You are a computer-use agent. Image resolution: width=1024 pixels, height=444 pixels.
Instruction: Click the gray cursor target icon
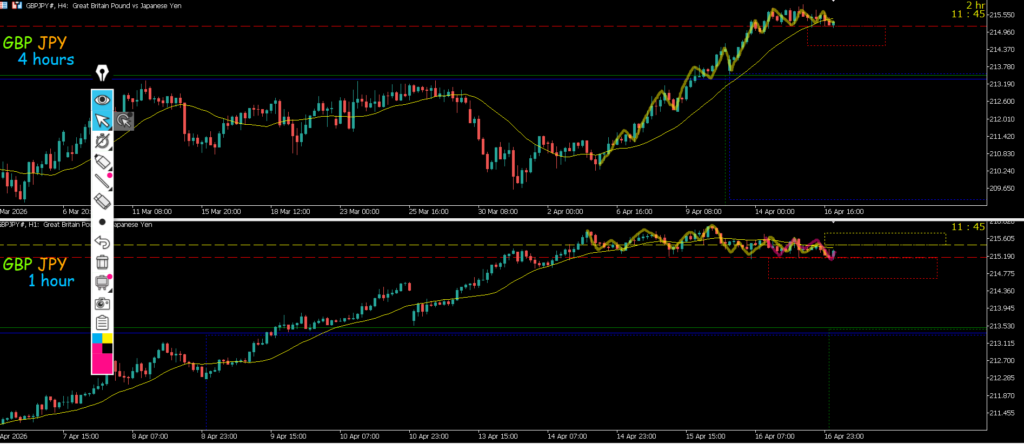(124, 121)
